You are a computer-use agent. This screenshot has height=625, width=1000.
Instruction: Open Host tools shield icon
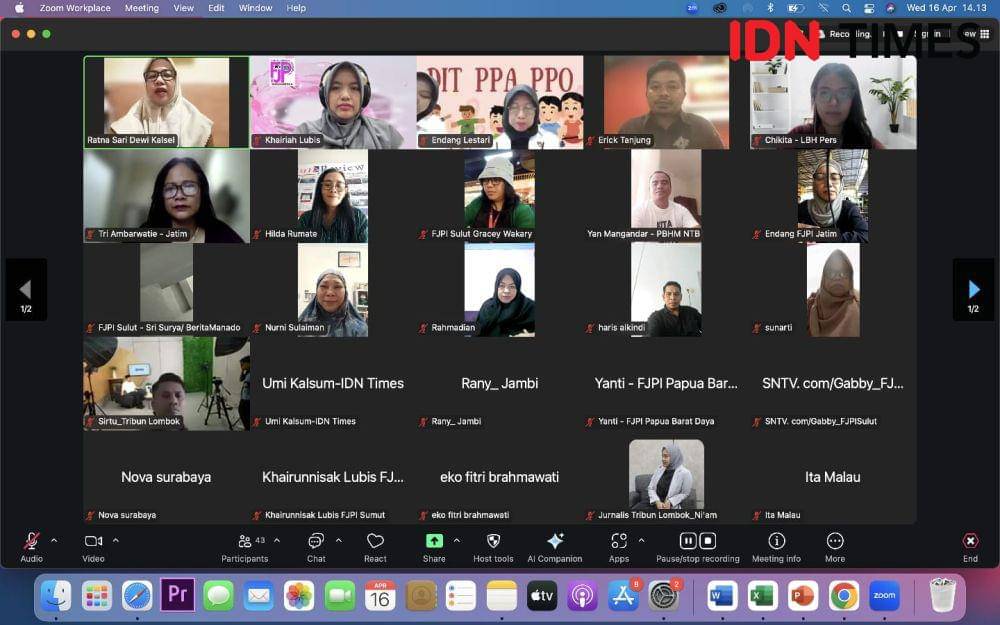(493, 541)
